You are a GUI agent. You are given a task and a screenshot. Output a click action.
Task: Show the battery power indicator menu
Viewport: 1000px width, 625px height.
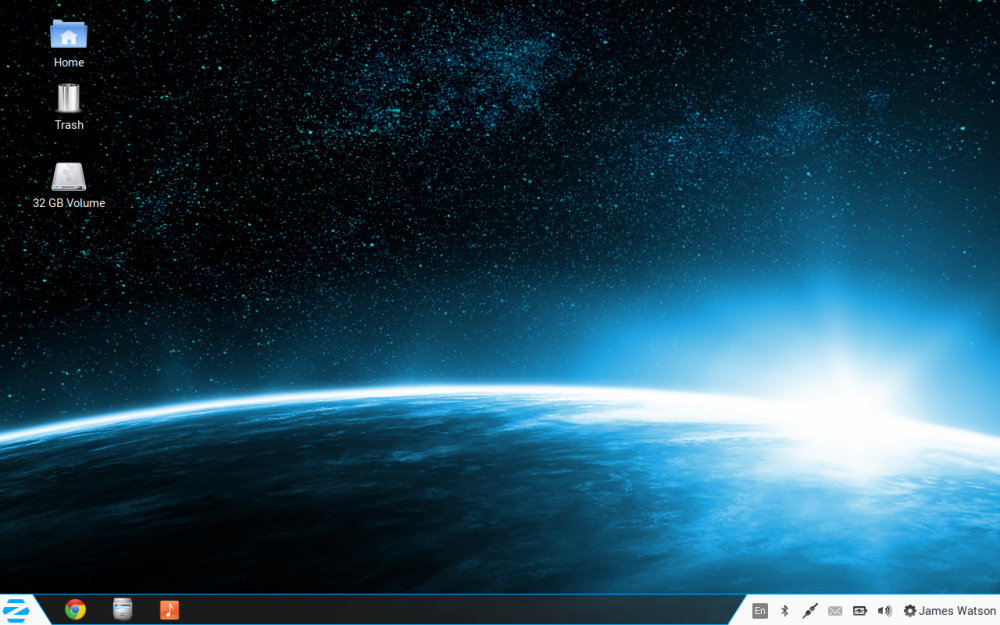click(x=860, y=611)
